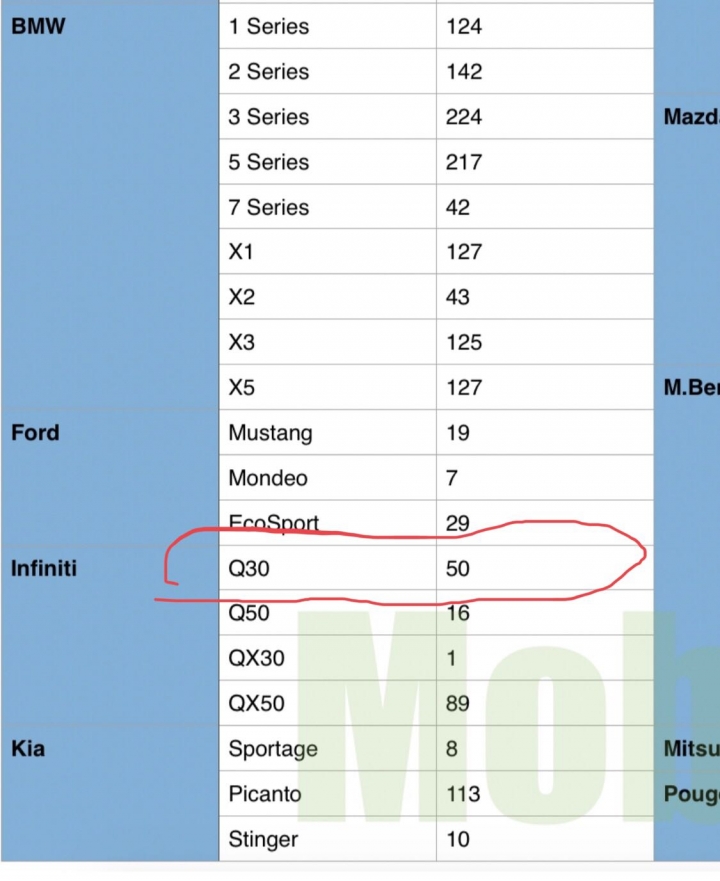720x881 pixels.
Task: Click the Infiniti brand label
Action: tap(44, 568)
